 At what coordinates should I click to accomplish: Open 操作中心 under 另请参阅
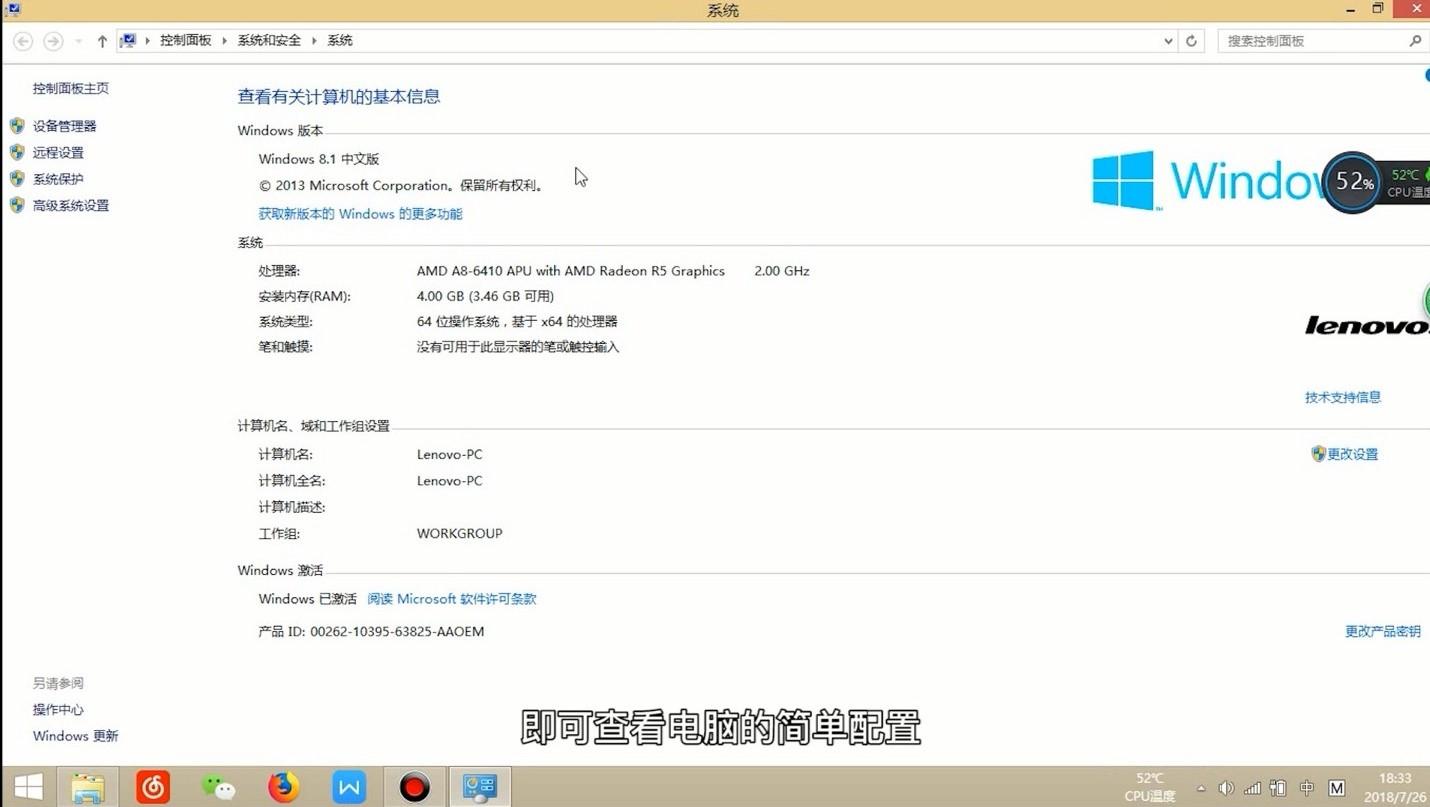58,710
